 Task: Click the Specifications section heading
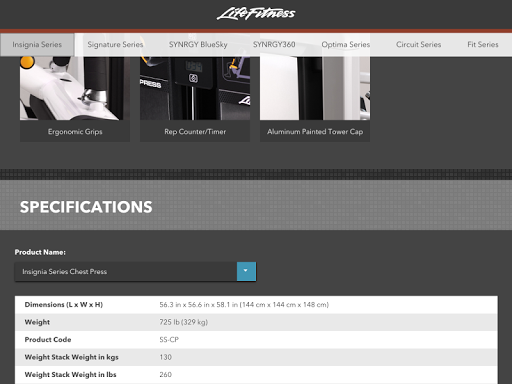coord(86,207)
